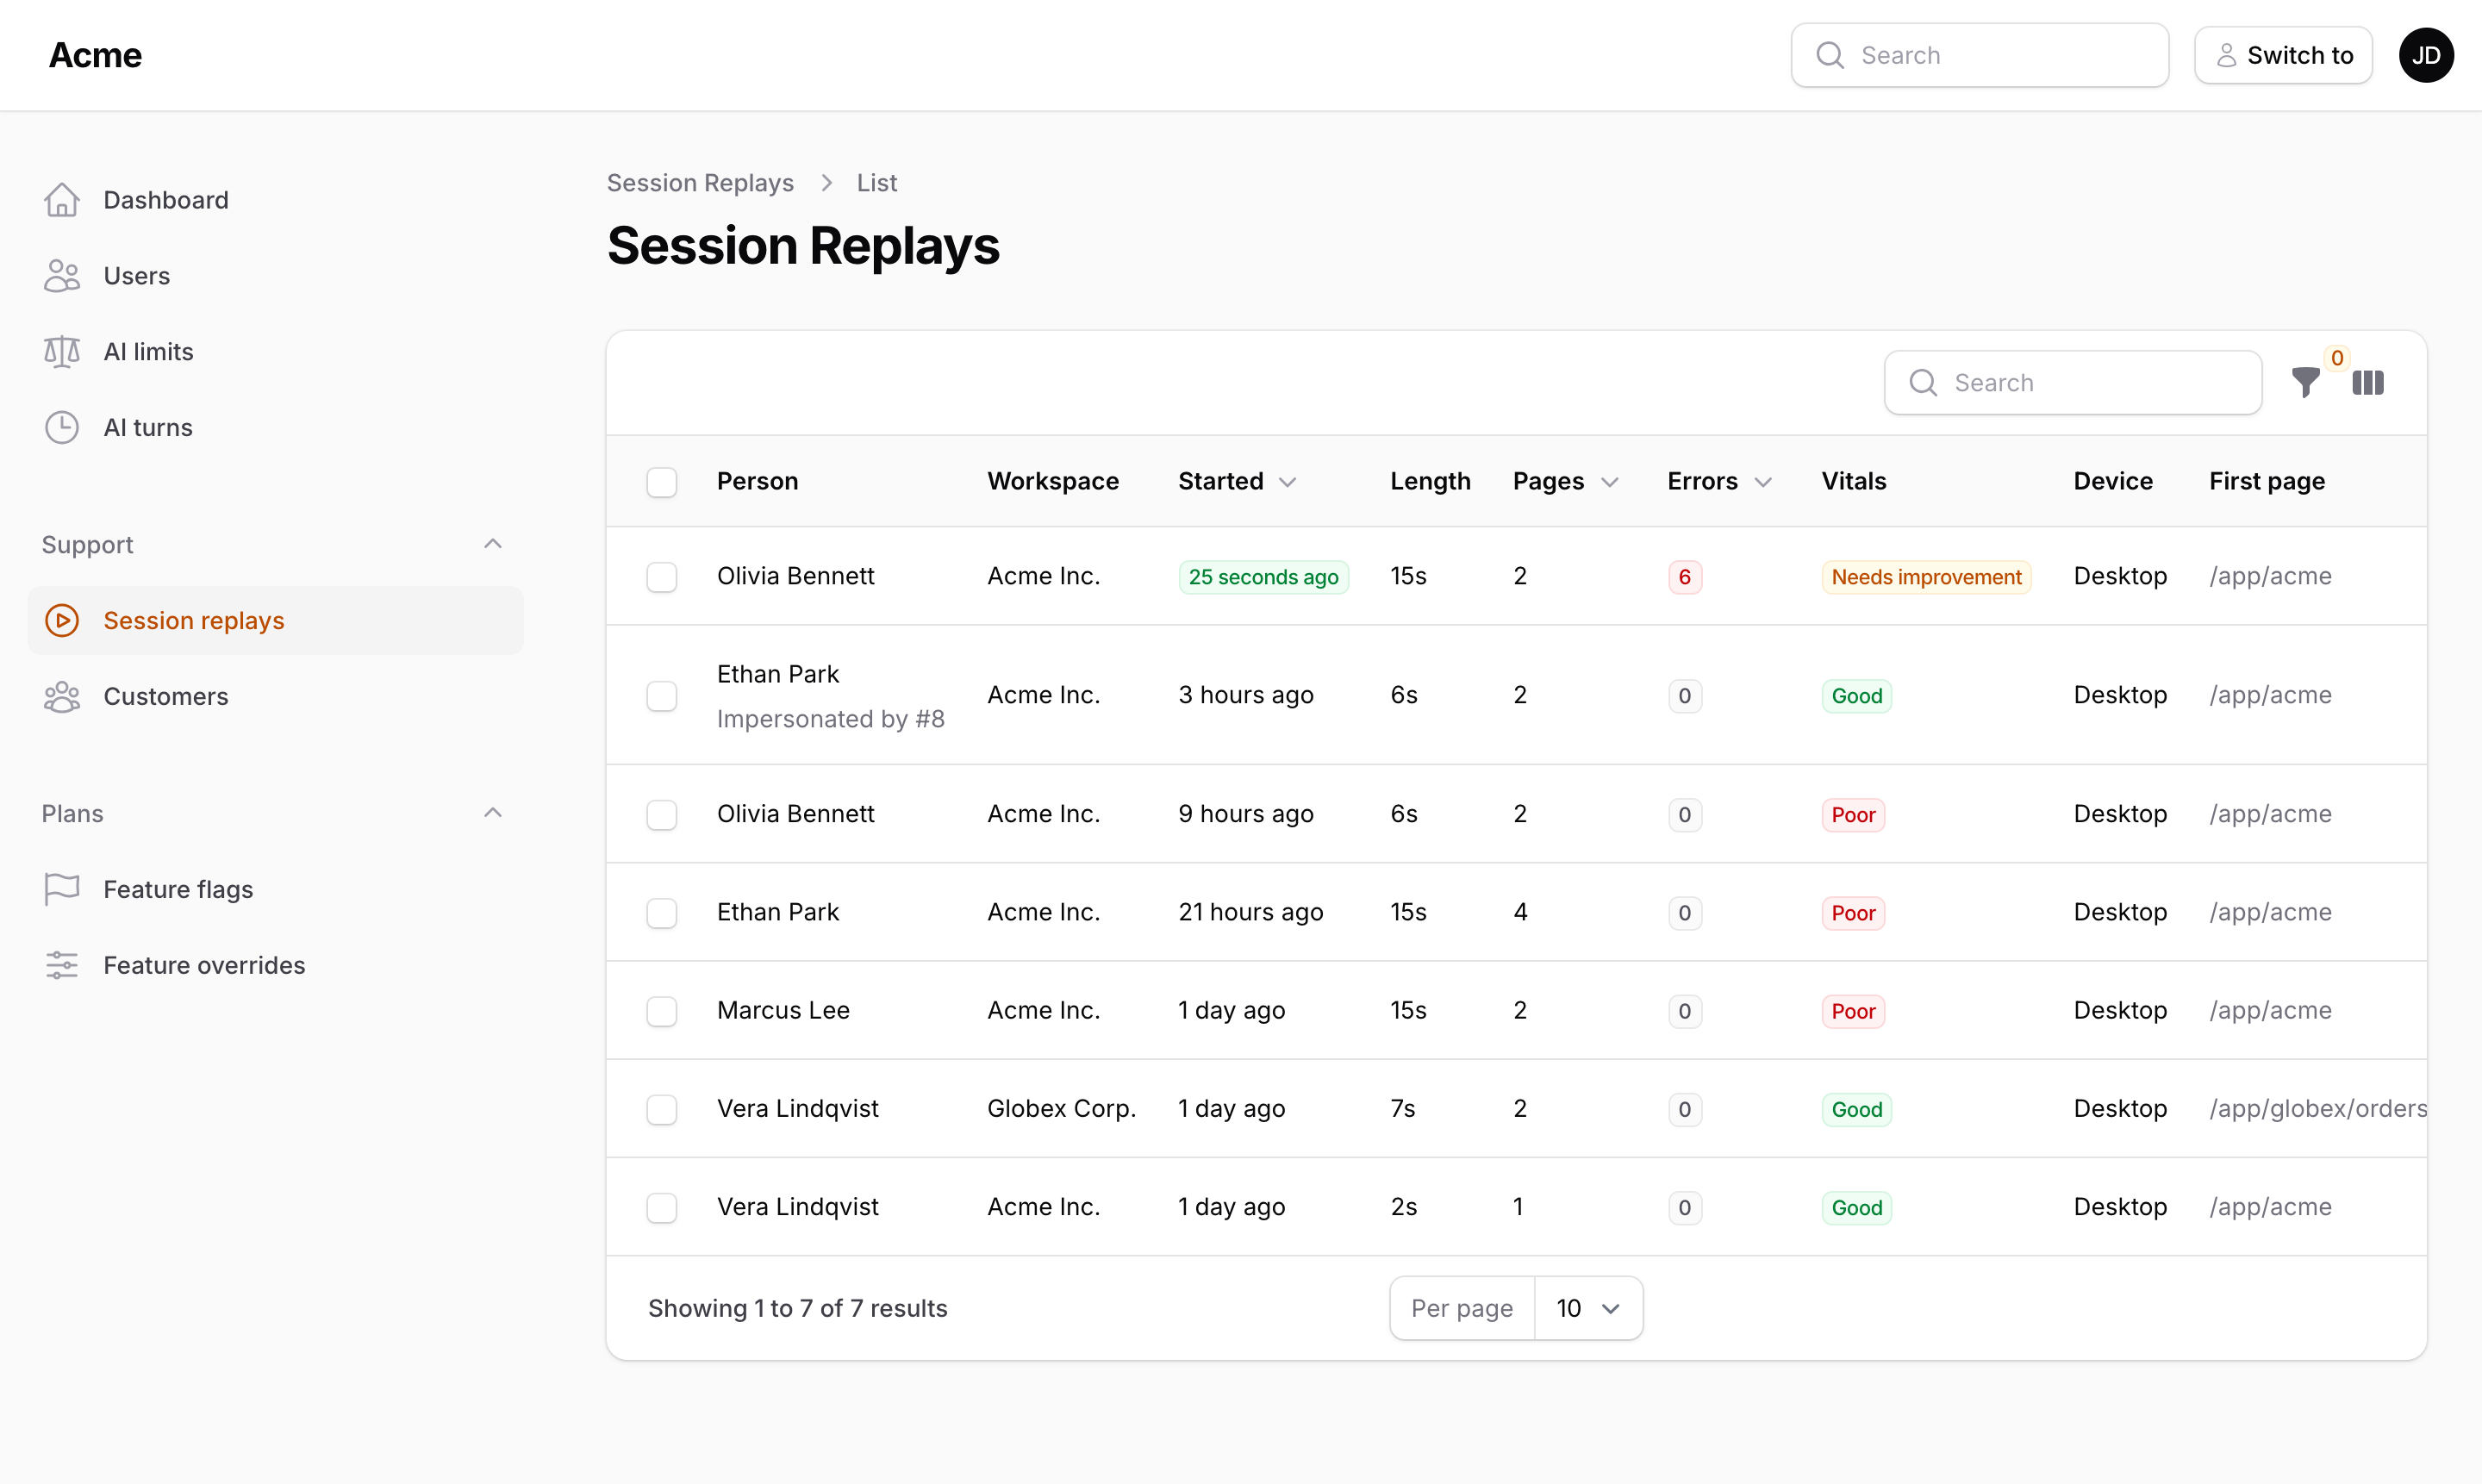The image size is (2482, 1484).
Task: Click the Feature flags flag icon
Action: click(x=61, y=890)
